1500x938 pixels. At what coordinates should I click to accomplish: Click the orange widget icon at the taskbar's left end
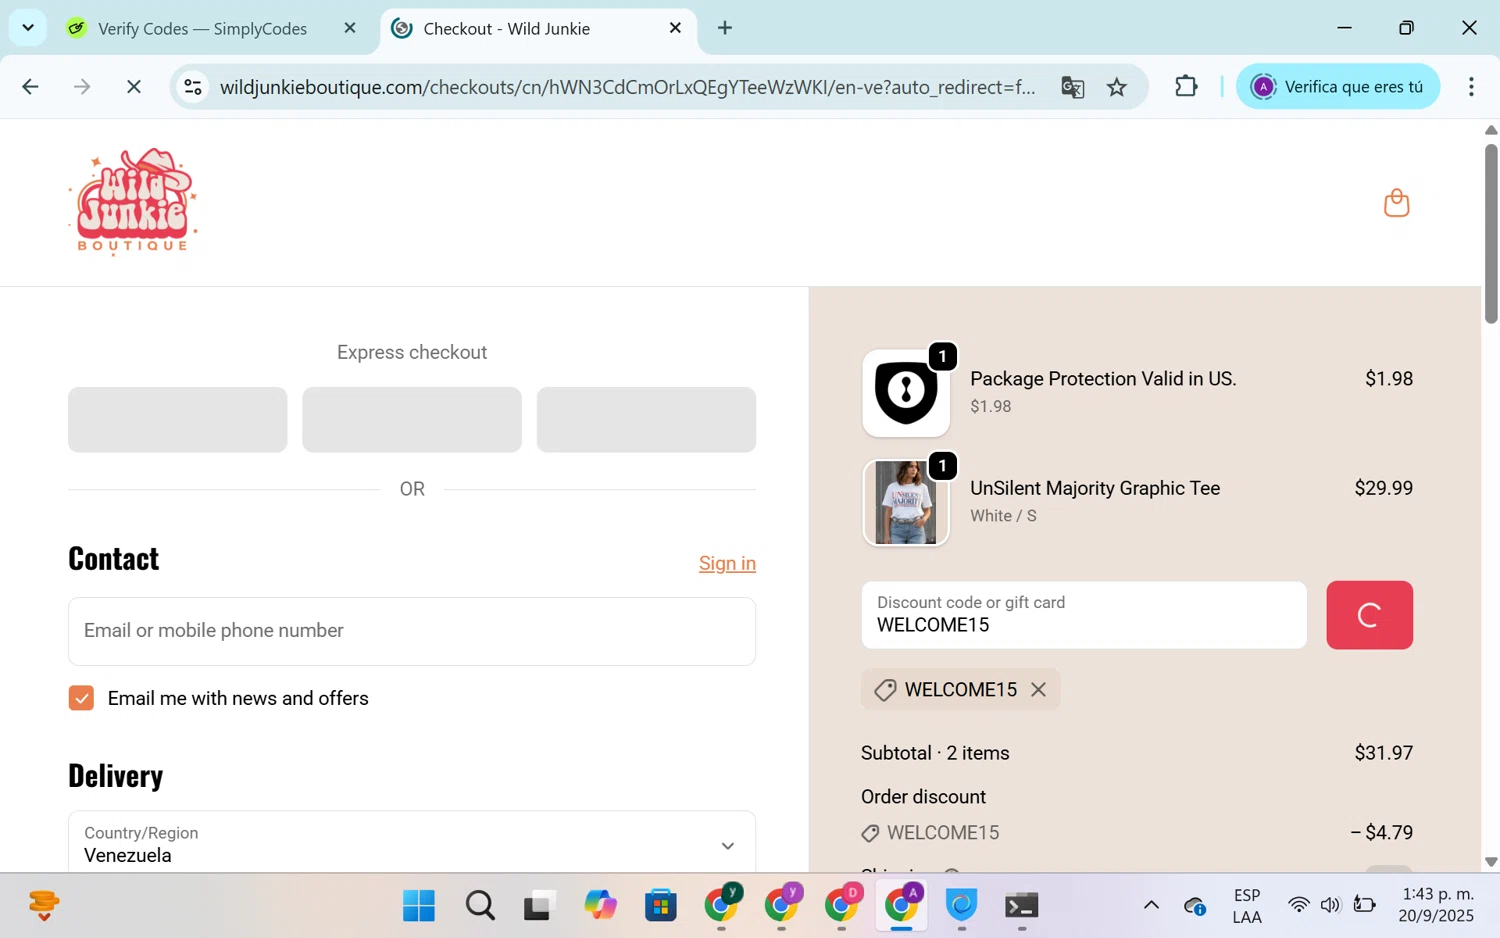click(44, 906)
